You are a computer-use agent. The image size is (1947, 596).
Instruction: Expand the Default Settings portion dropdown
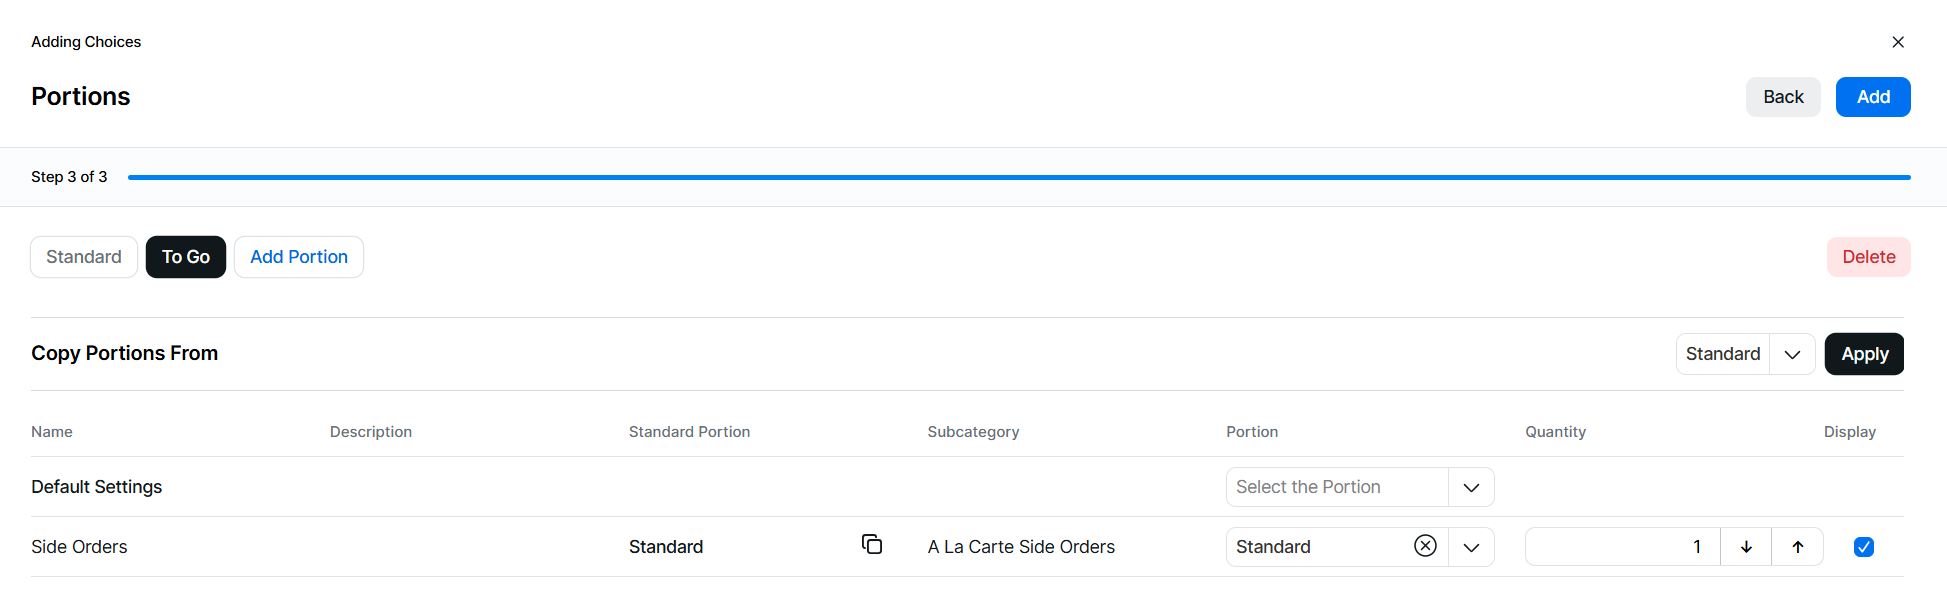coord(1471,488)
